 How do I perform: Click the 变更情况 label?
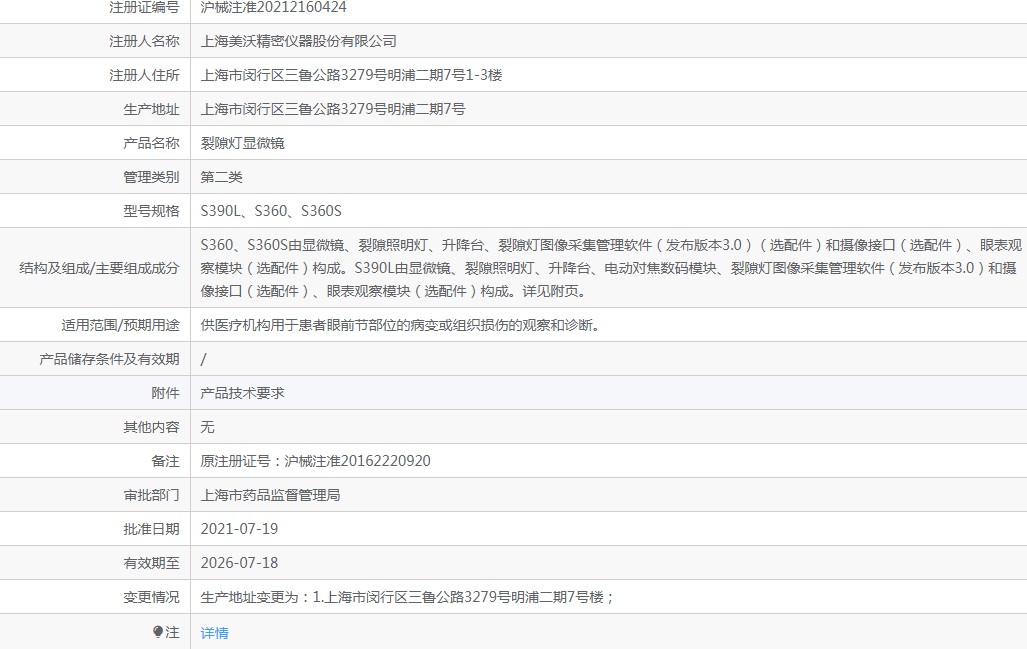click(x=151, y=597)
